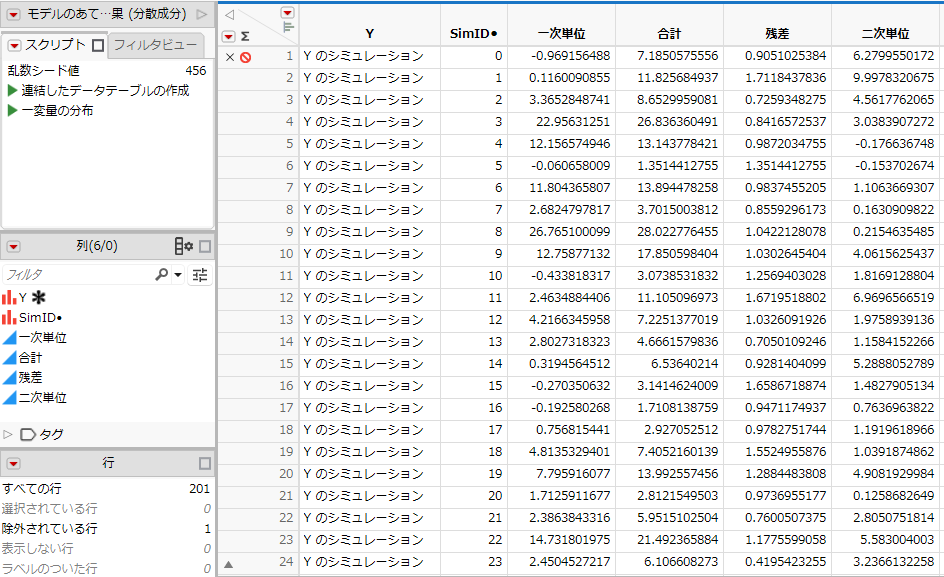Select SimID column in the column list
The height and width of the screenshot is (577, 944).
[40, 317]
